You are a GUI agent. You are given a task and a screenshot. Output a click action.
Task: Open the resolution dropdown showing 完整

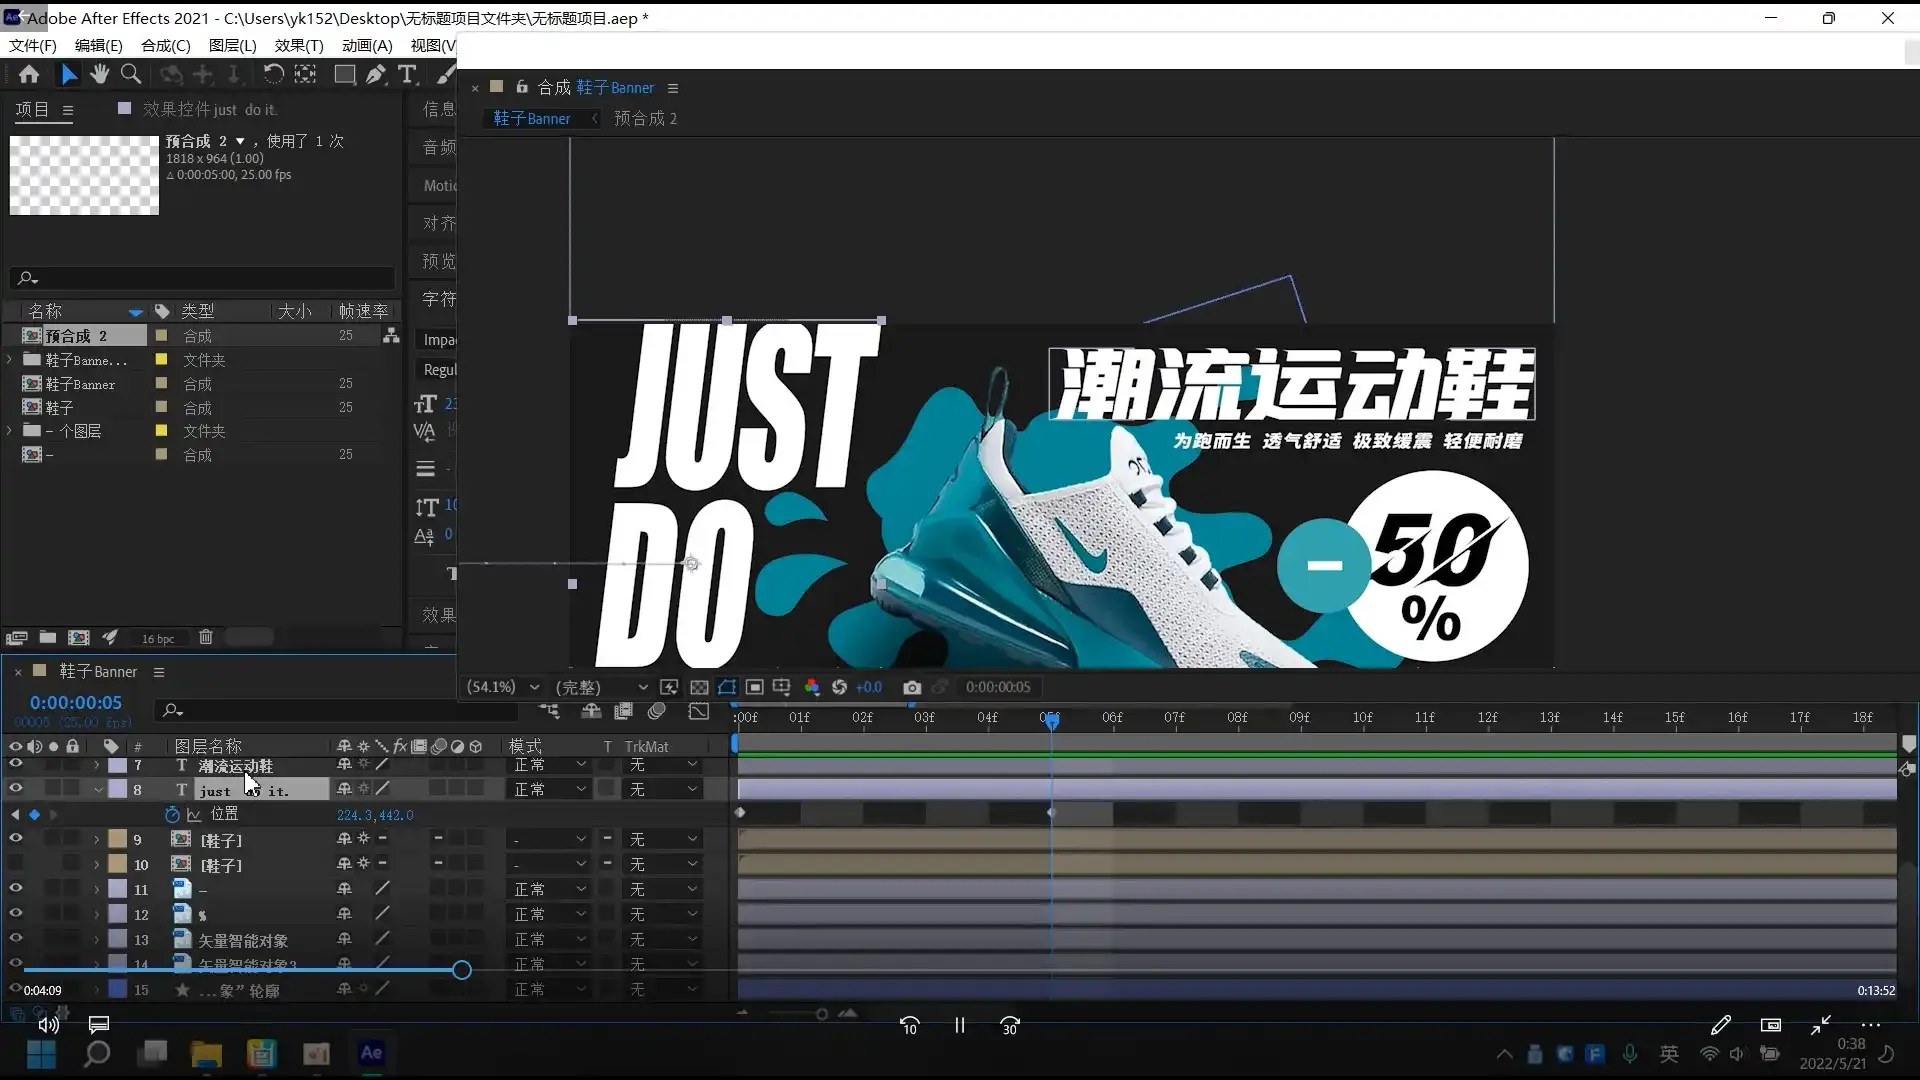click(x=600, y=687)
